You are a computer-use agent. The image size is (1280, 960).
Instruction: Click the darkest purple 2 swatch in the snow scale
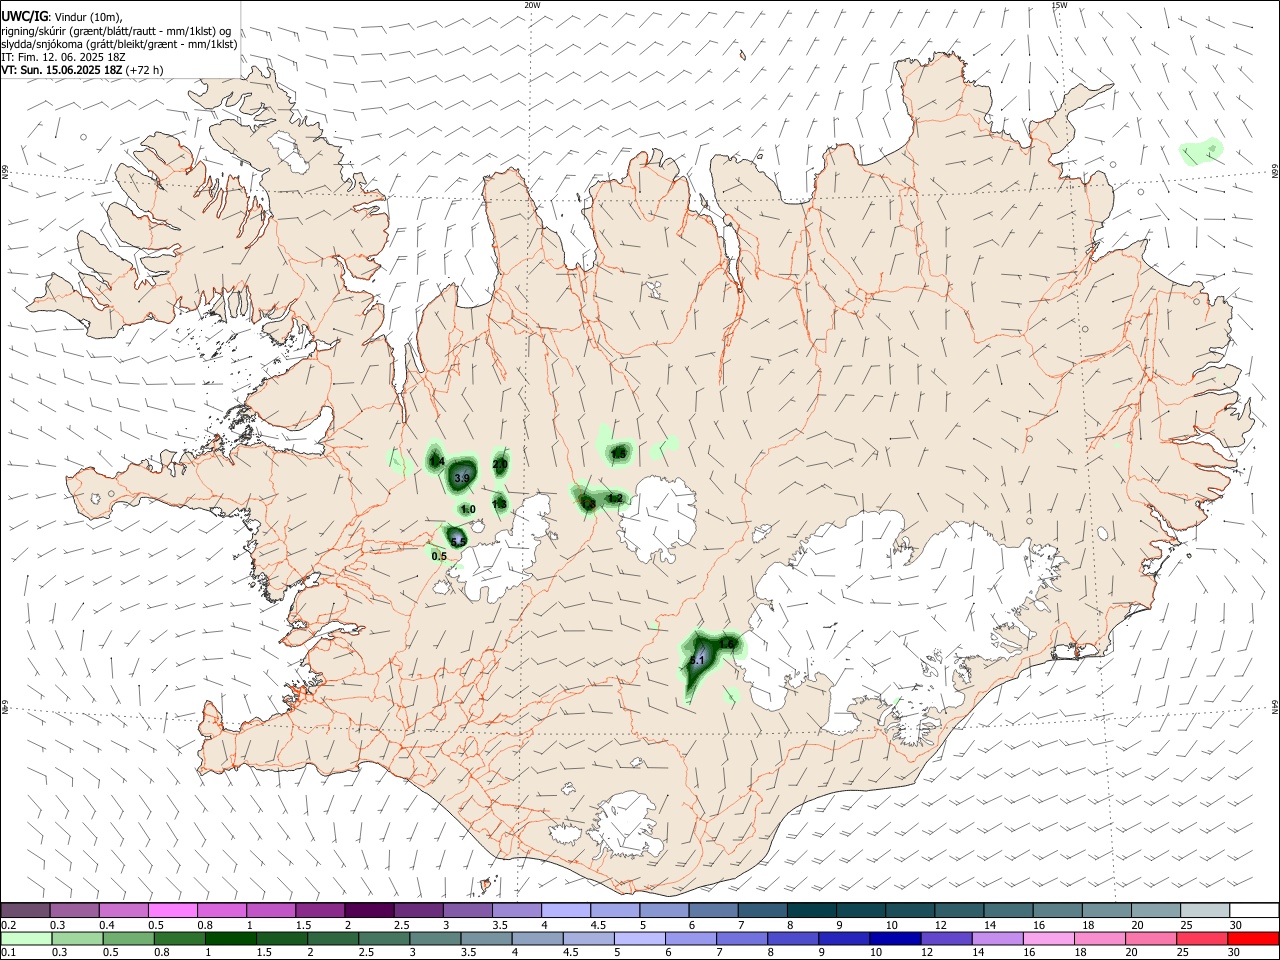[x=369, y=911]
